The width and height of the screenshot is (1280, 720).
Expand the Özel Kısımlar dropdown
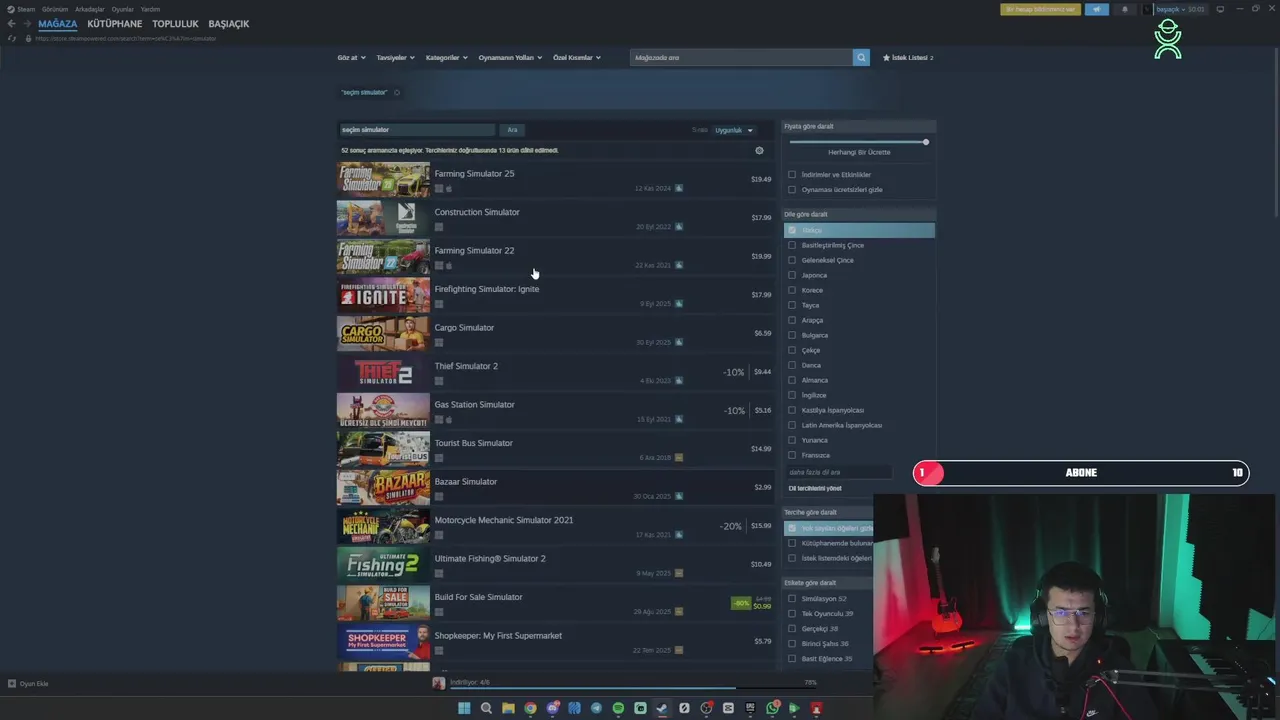577,58
